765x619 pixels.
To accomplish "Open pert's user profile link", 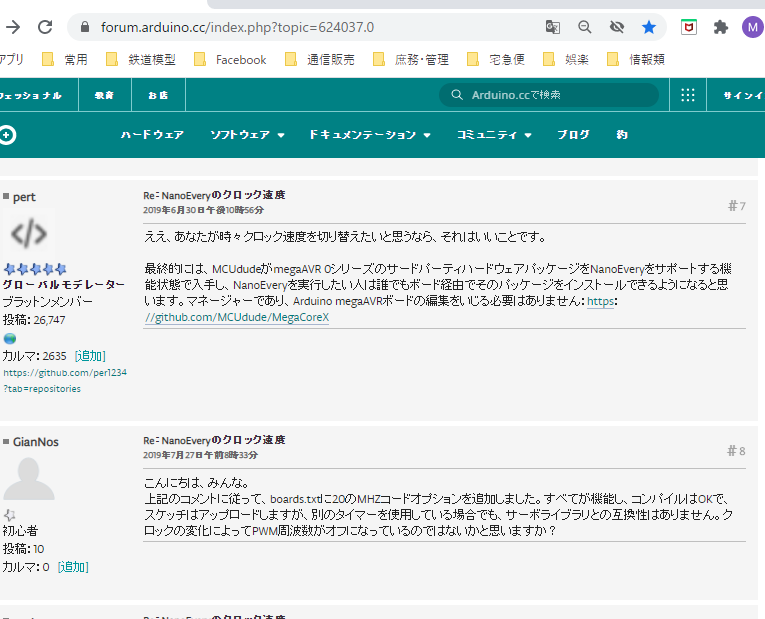I will 24,197.
